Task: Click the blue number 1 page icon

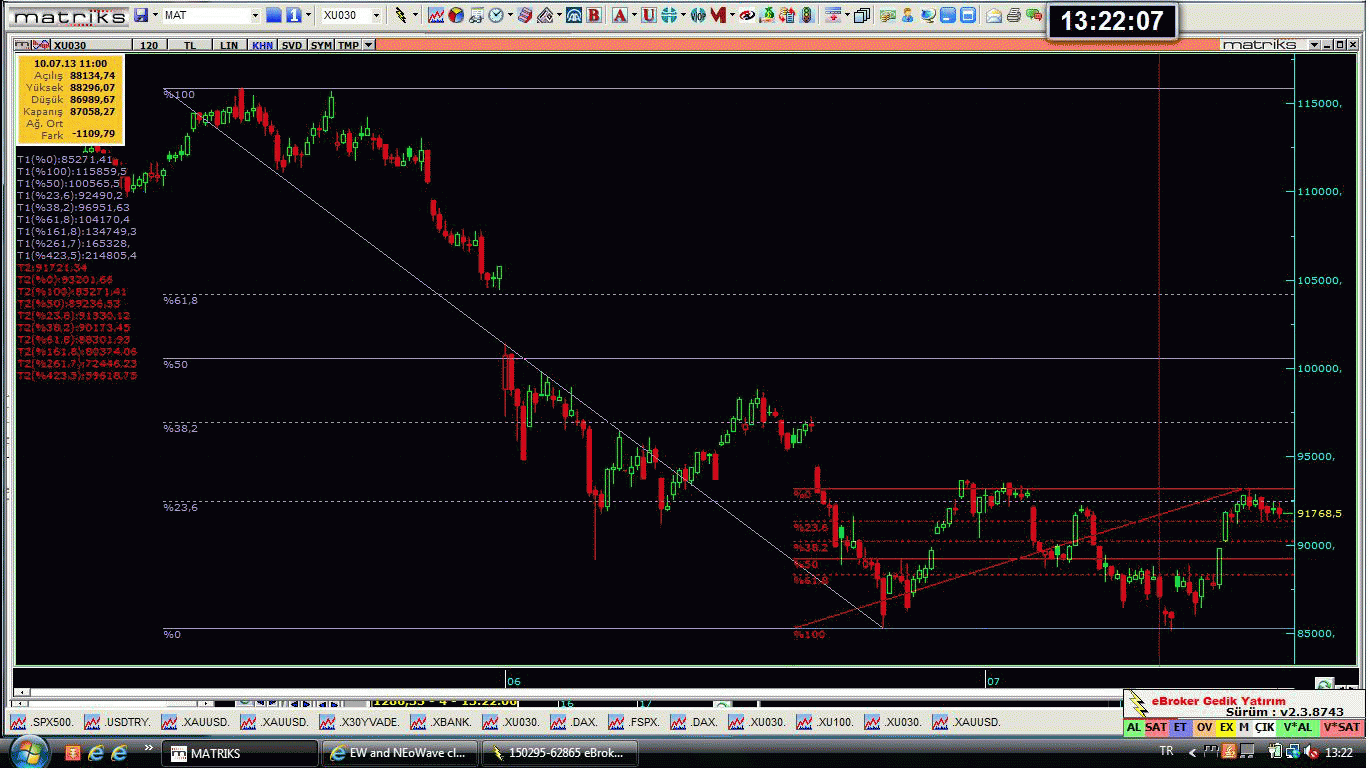Action: (x=293, y=15)
